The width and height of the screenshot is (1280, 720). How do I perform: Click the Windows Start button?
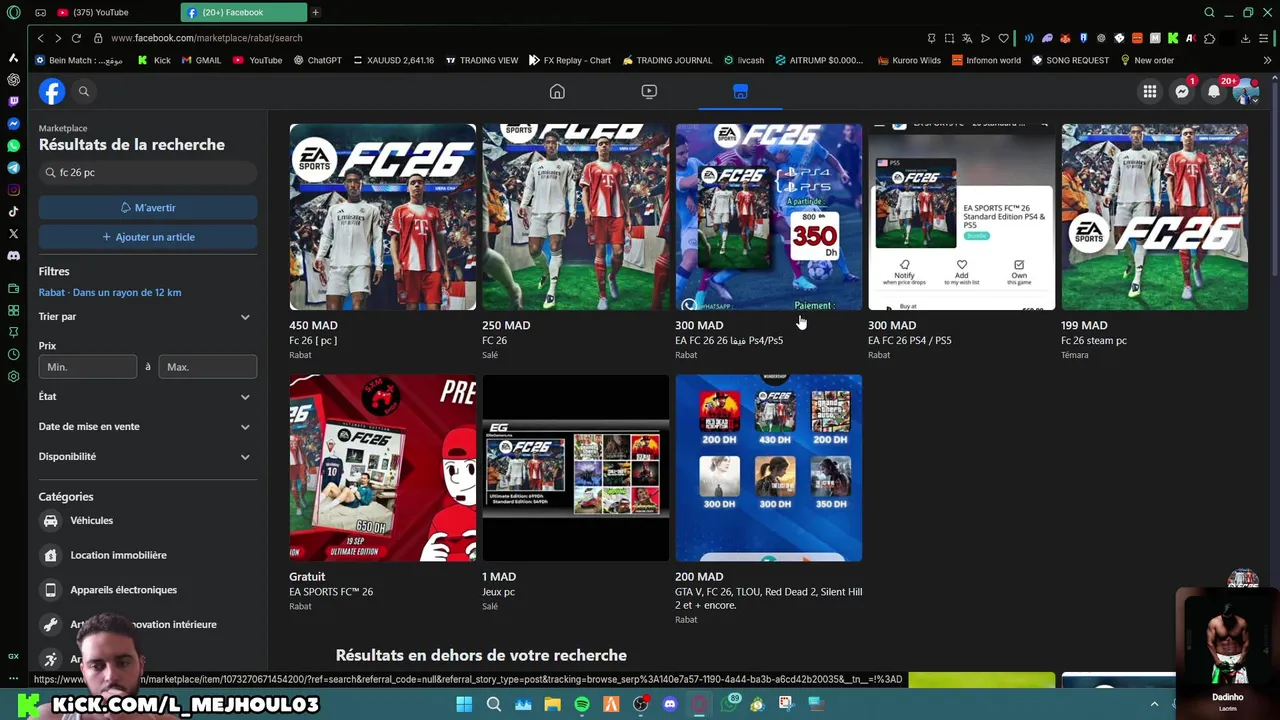[x=464, y=704]
